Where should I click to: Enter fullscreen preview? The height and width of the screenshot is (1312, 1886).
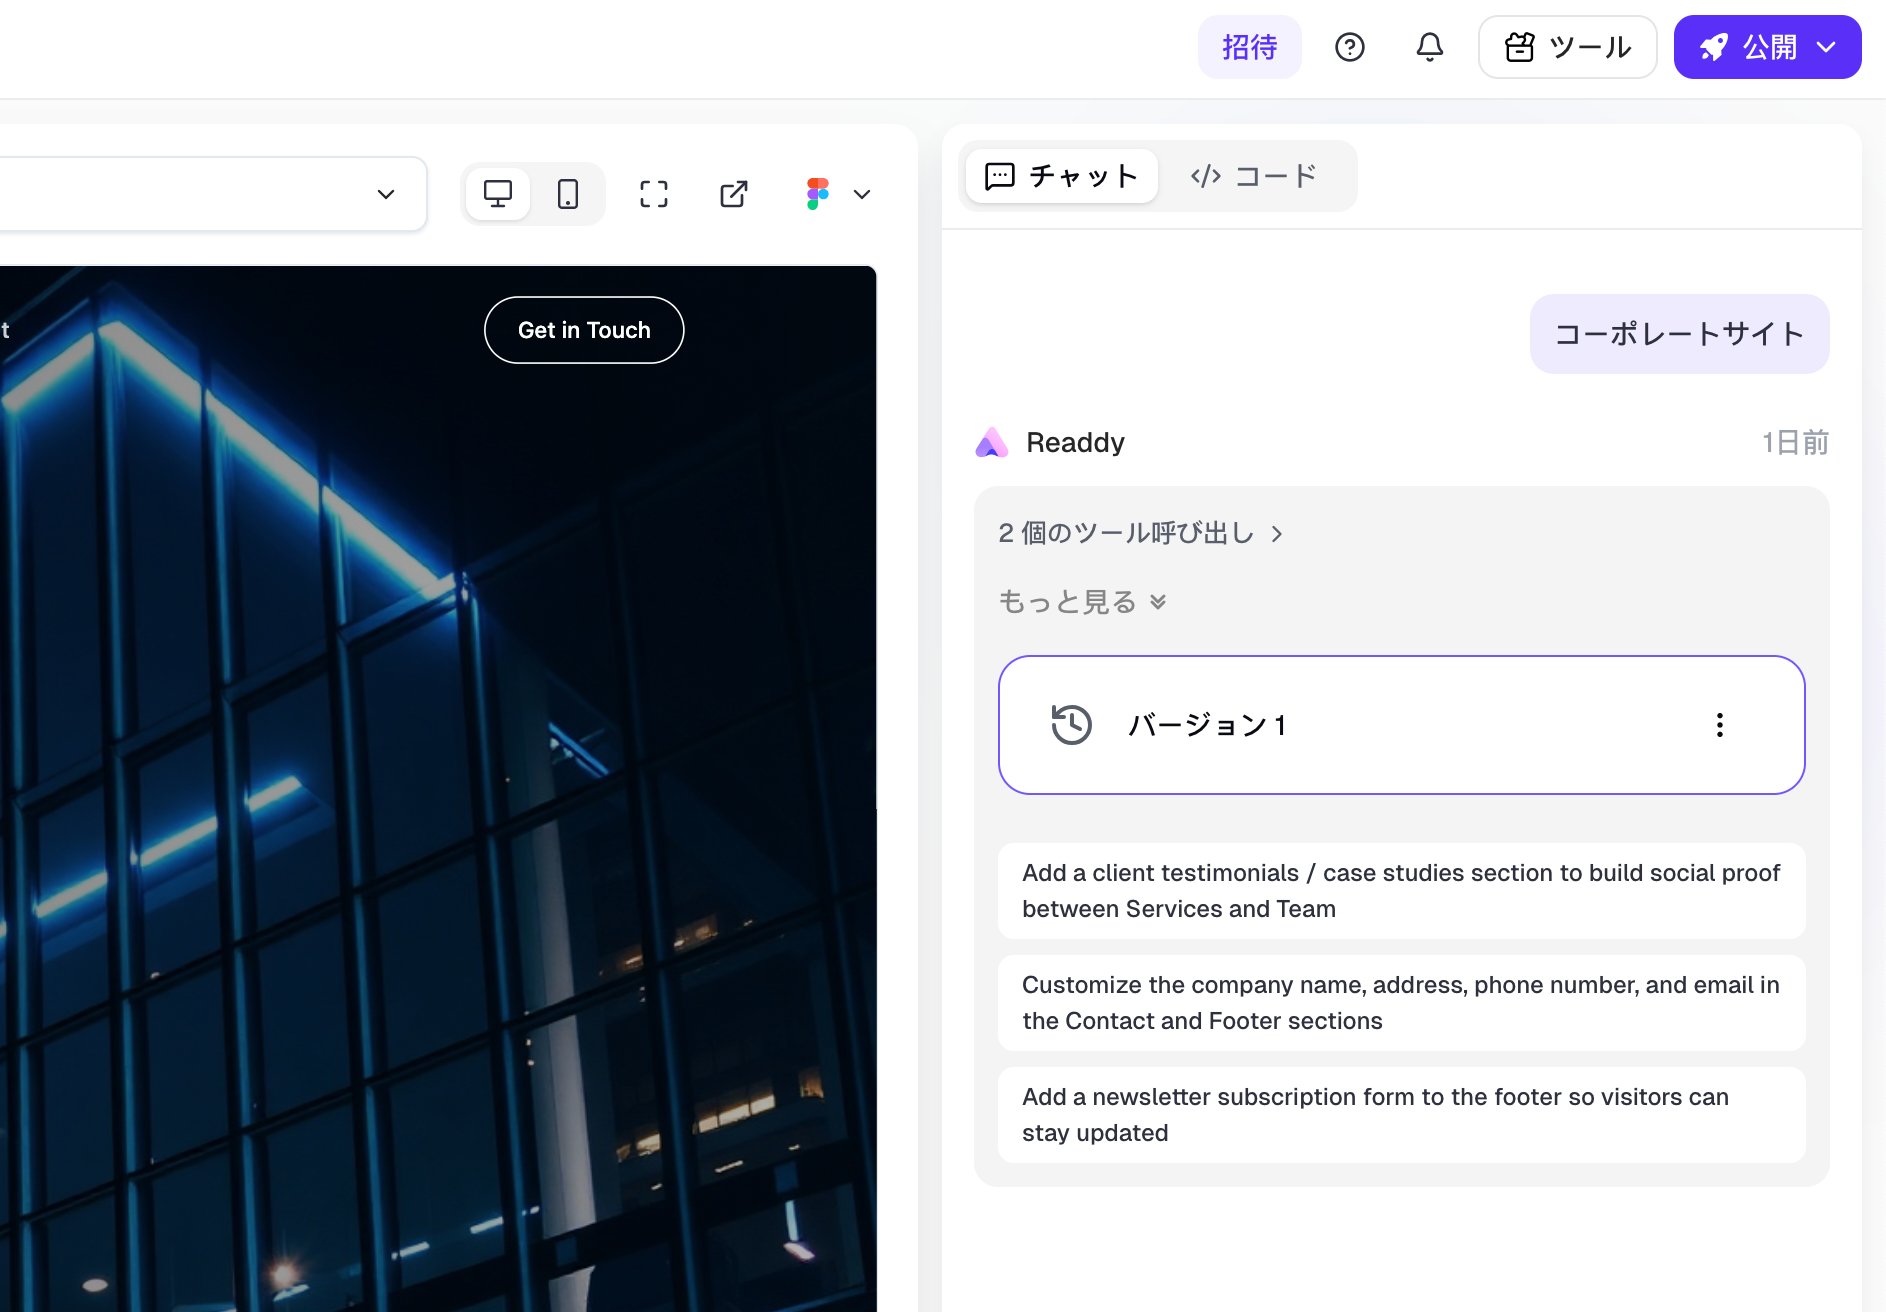654,194
